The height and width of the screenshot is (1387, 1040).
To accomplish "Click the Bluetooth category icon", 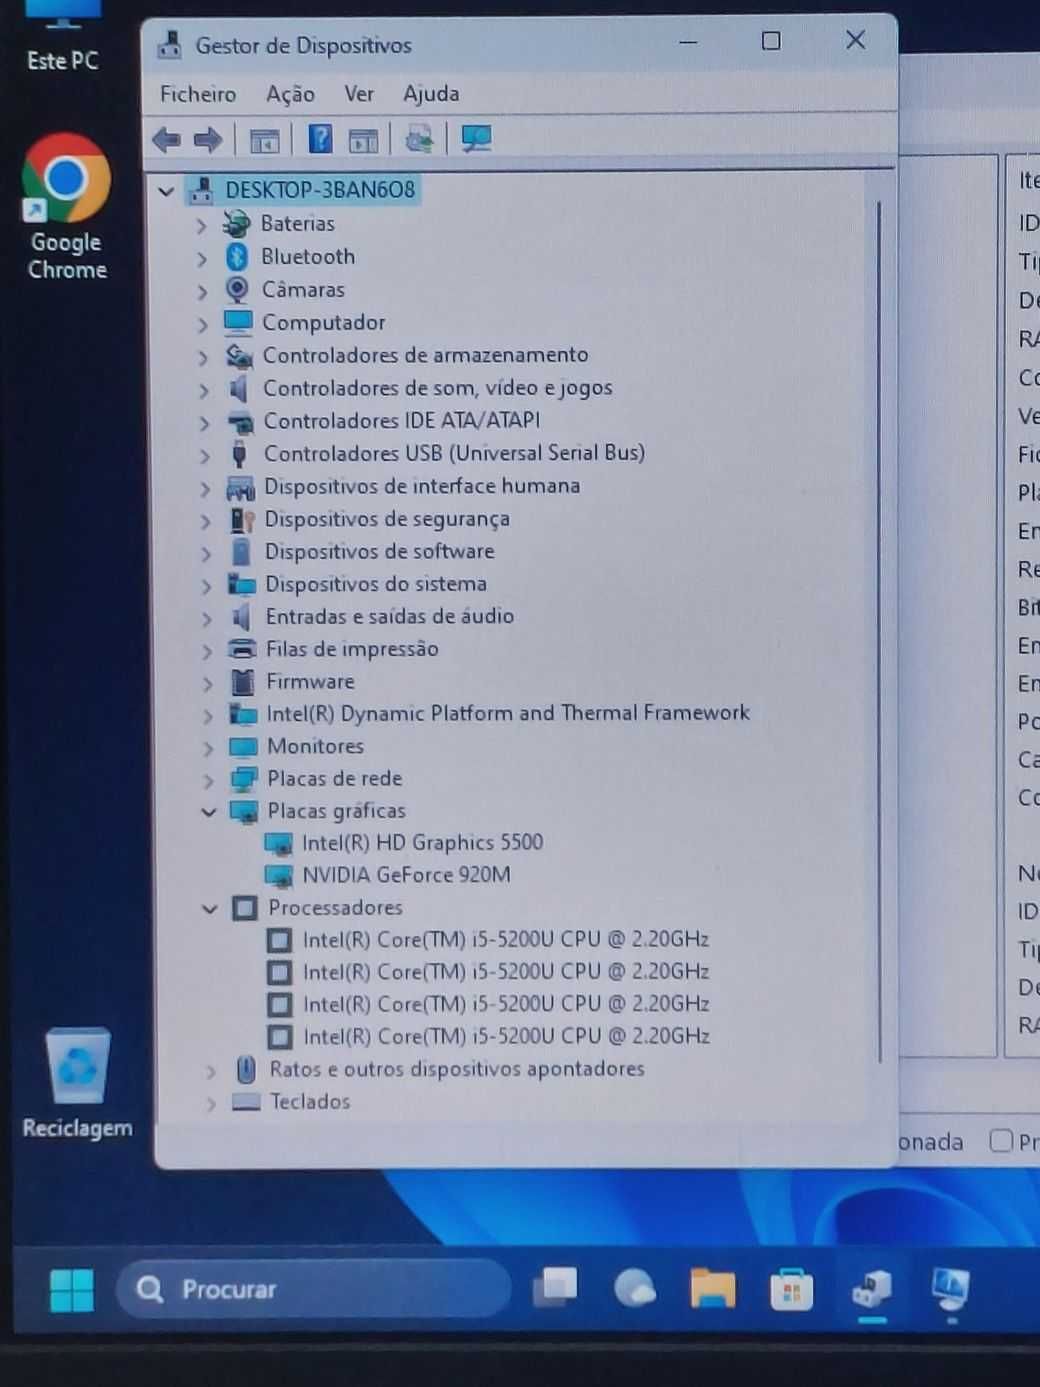I will click(237, 257).
